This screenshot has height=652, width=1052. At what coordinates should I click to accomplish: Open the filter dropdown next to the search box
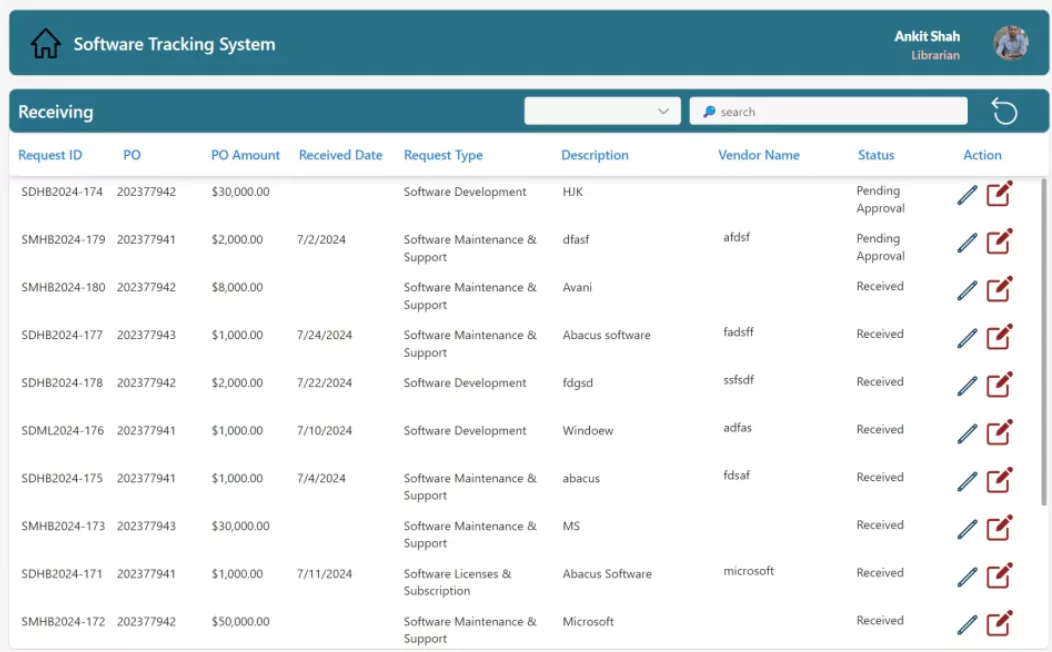pos(601,111)
